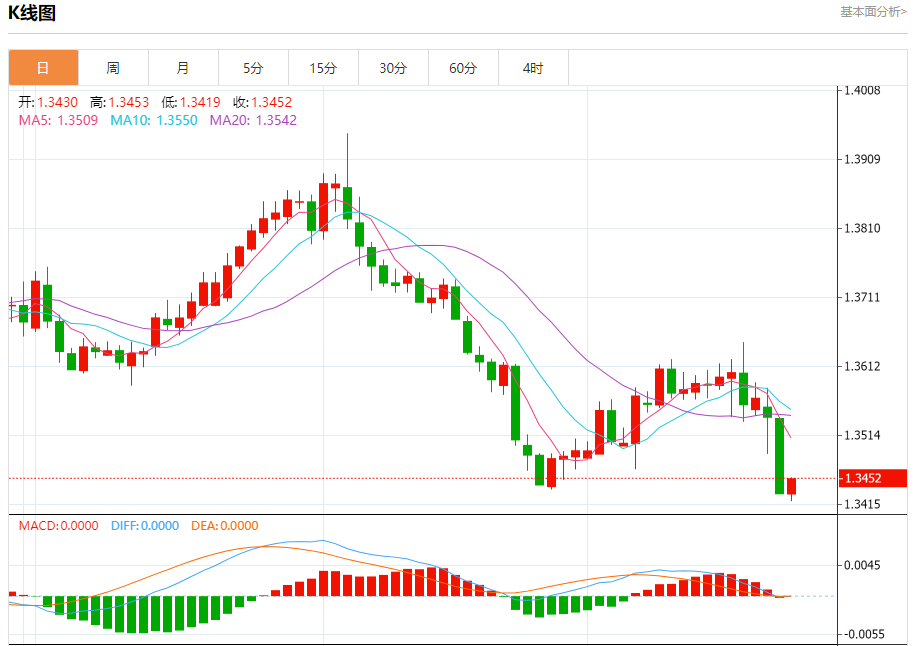
Task: Switch to the 月 monthly tab
Action: 183,68
